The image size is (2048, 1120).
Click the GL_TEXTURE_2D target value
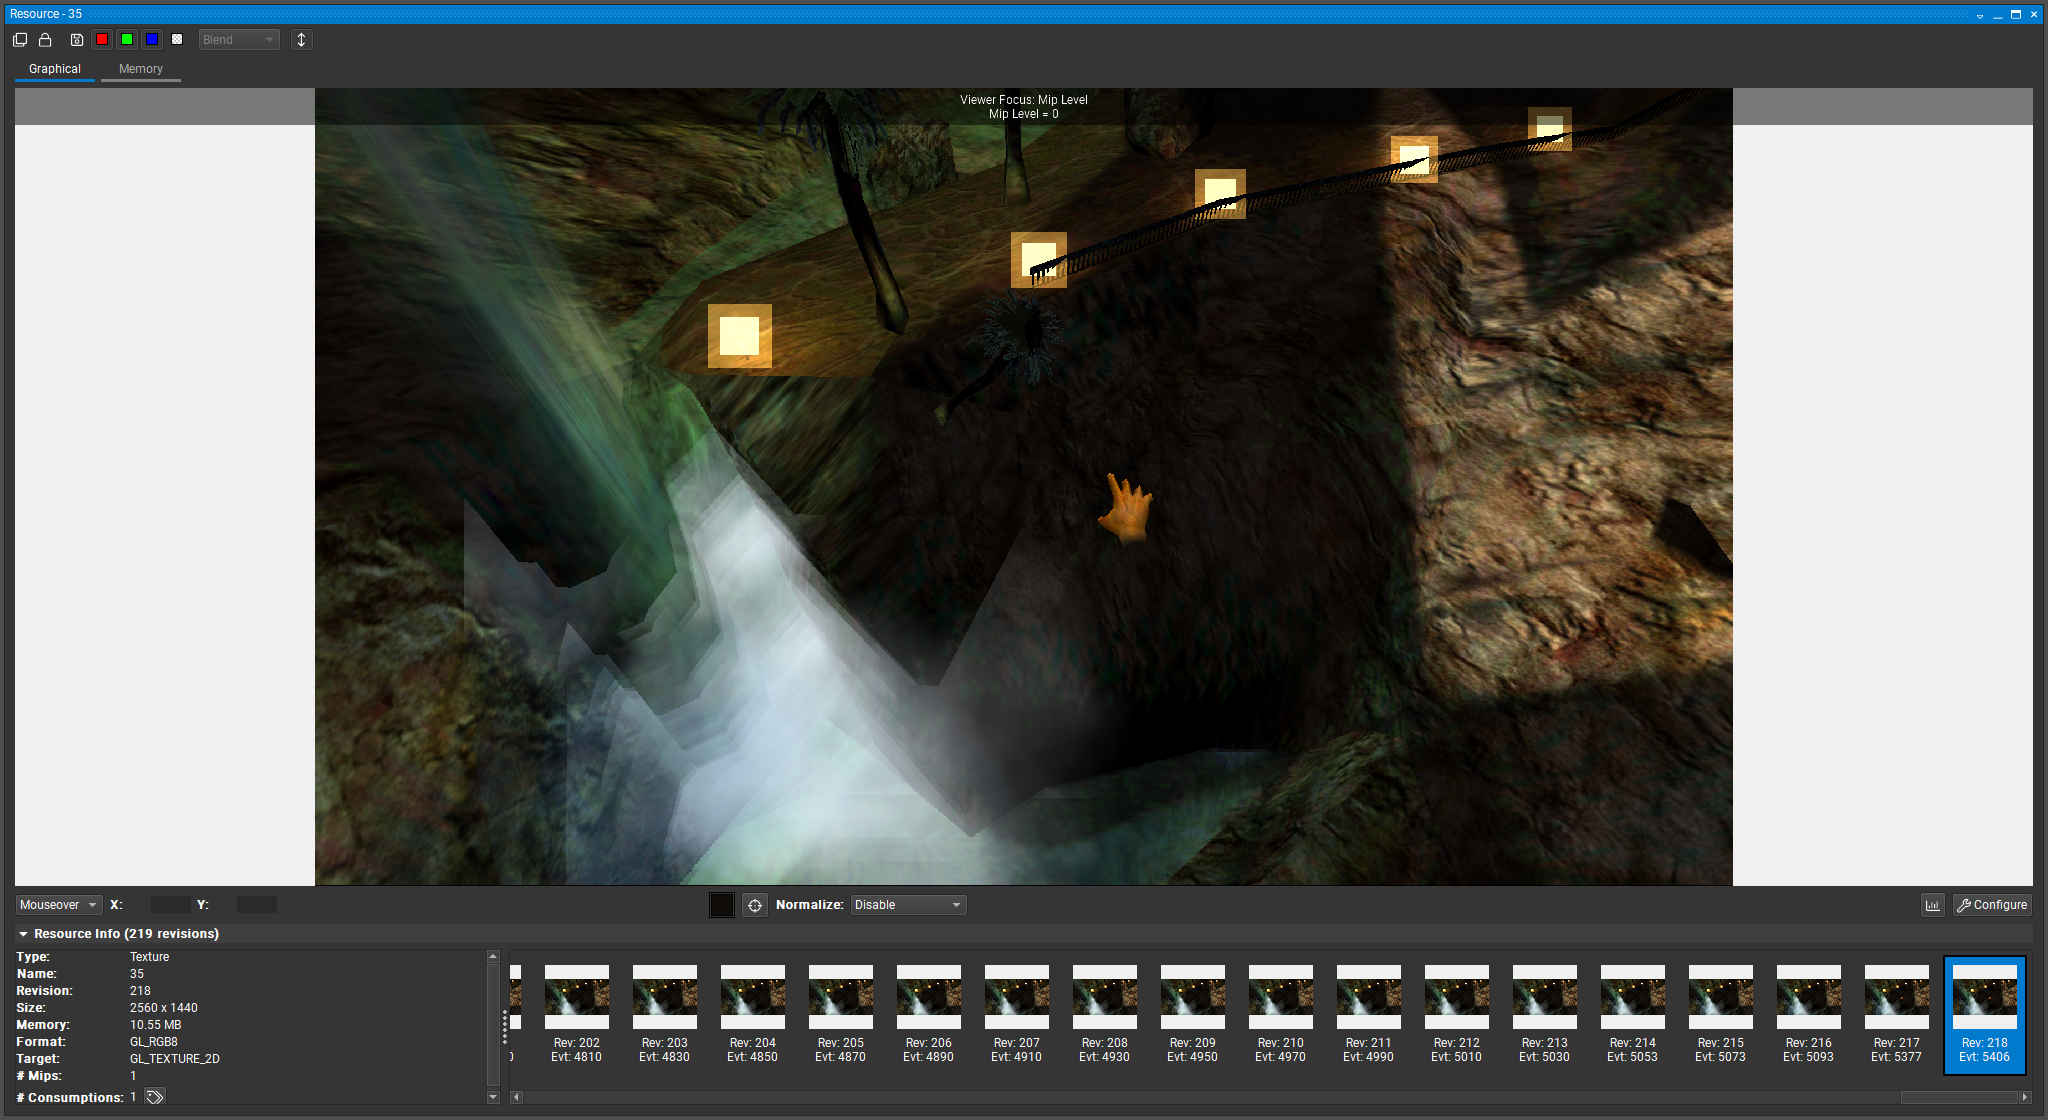point(175,1059)
